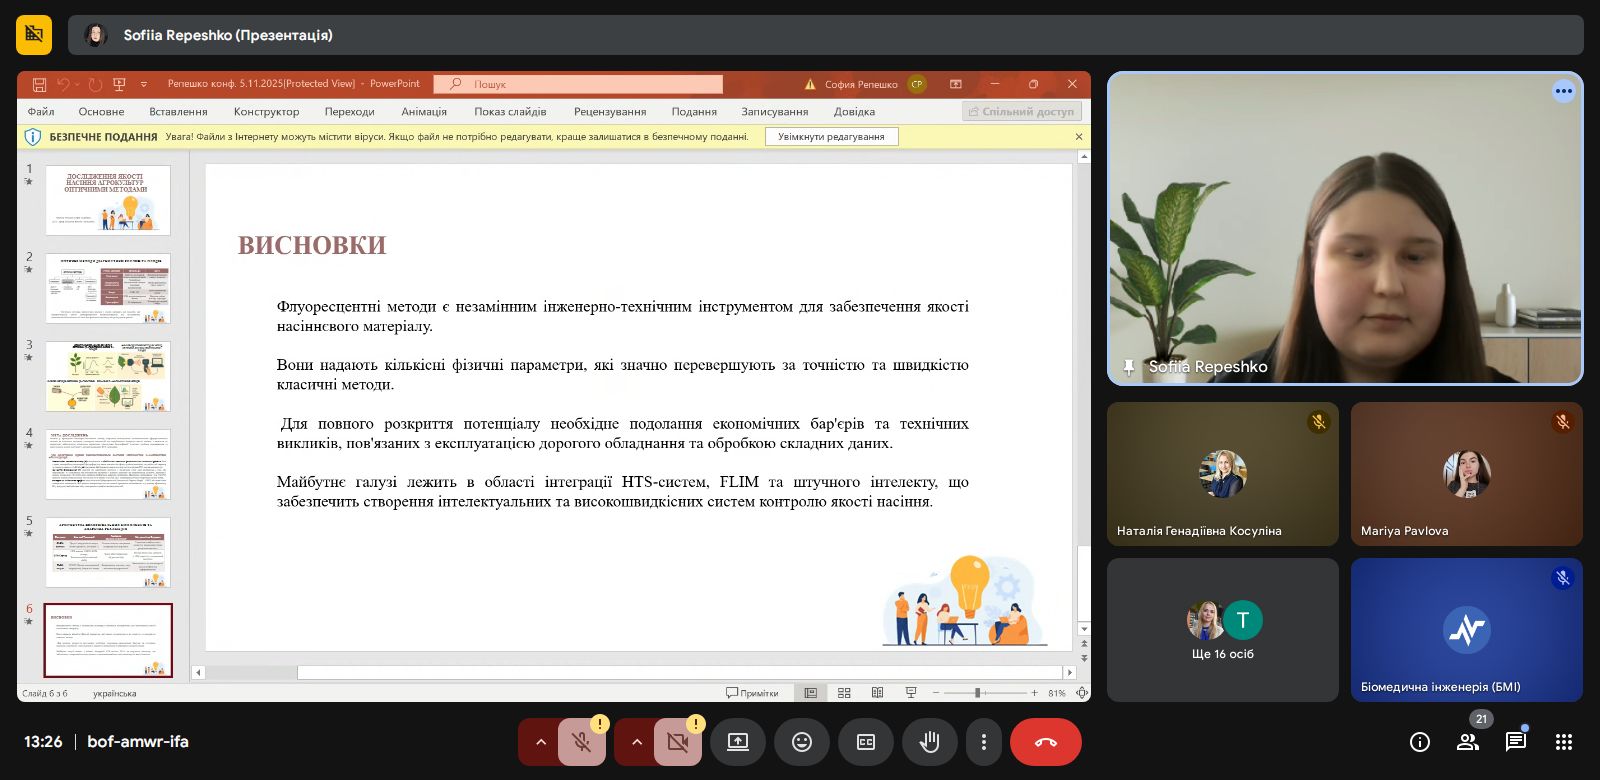The height and width of the screenshot is (780, 1600).
Task: Open the three-dot more options menu
Action: (984, 742)
